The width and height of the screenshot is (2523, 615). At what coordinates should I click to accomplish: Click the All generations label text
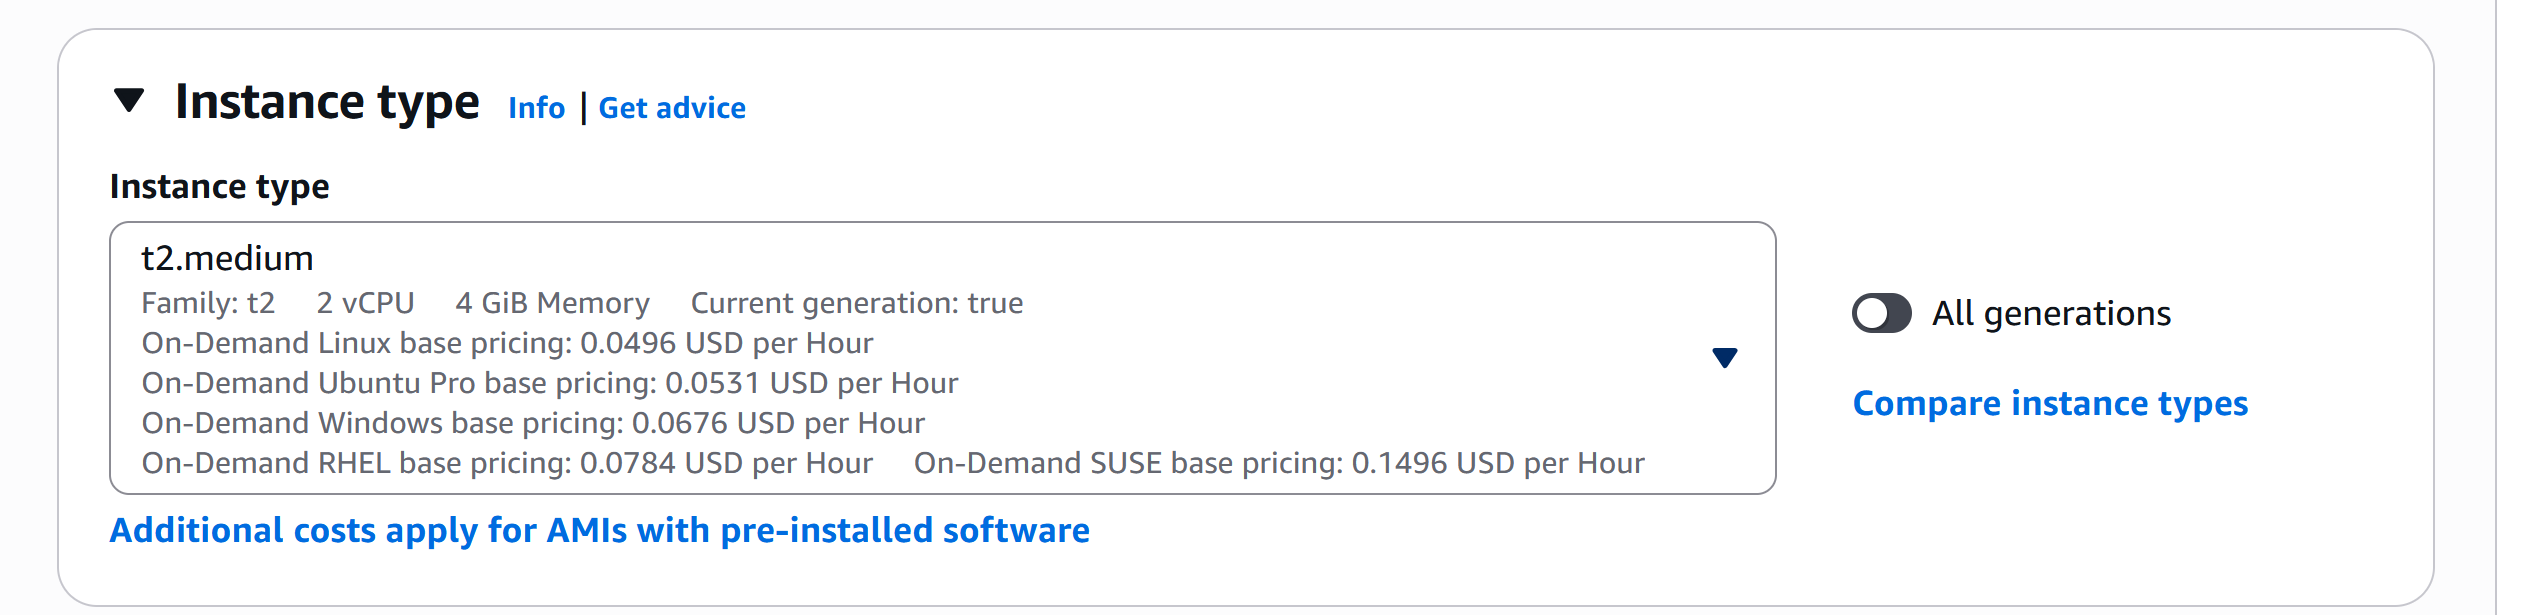pyautogui.click(x=2051, y=314)
